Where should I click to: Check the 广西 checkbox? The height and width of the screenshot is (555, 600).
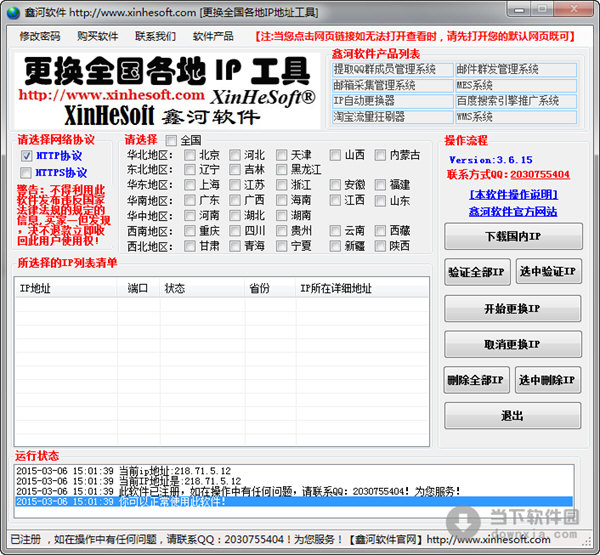coord(235,200)
